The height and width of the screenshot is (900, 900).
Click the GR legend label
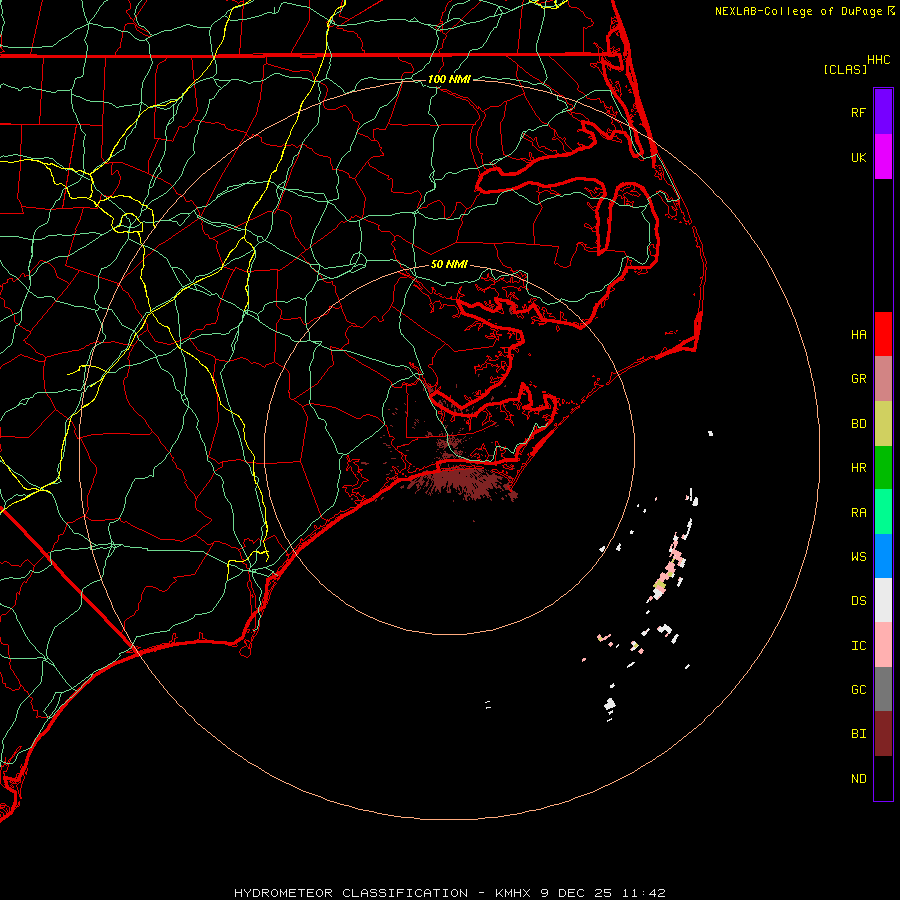coord(859,379)
